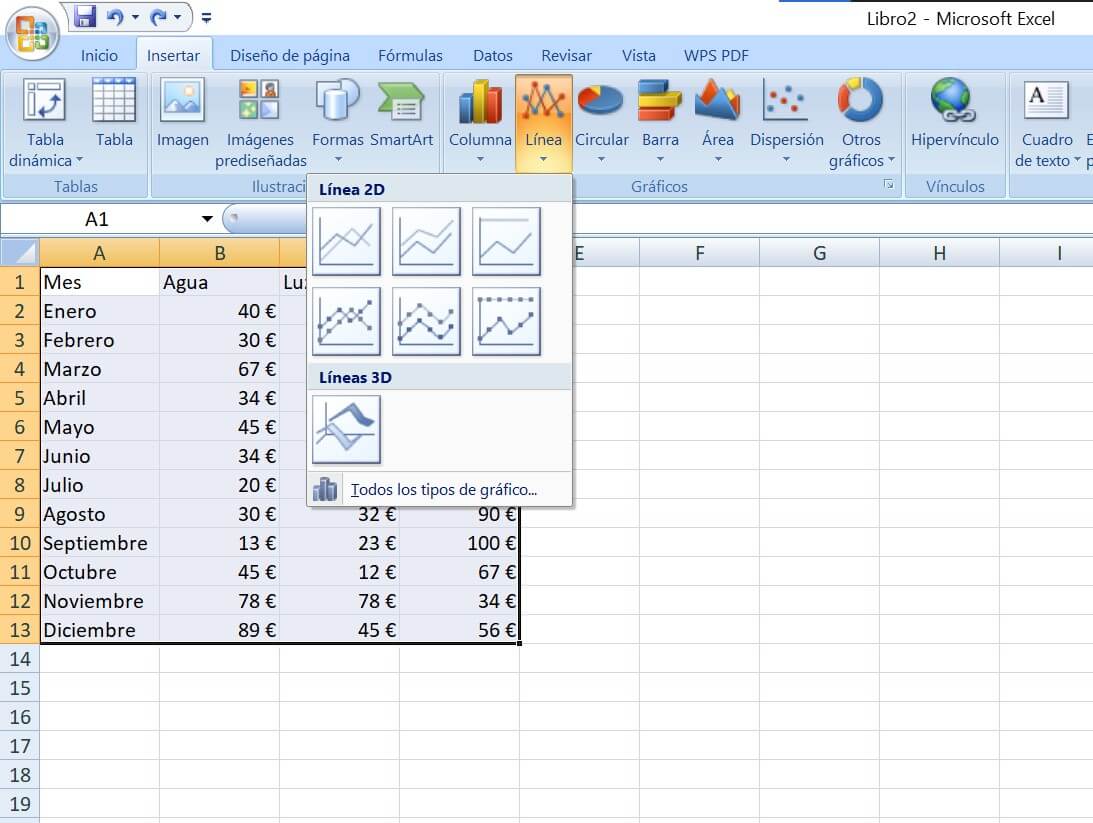Select row 14 header

pyautogui.click(x=20, y=659)
